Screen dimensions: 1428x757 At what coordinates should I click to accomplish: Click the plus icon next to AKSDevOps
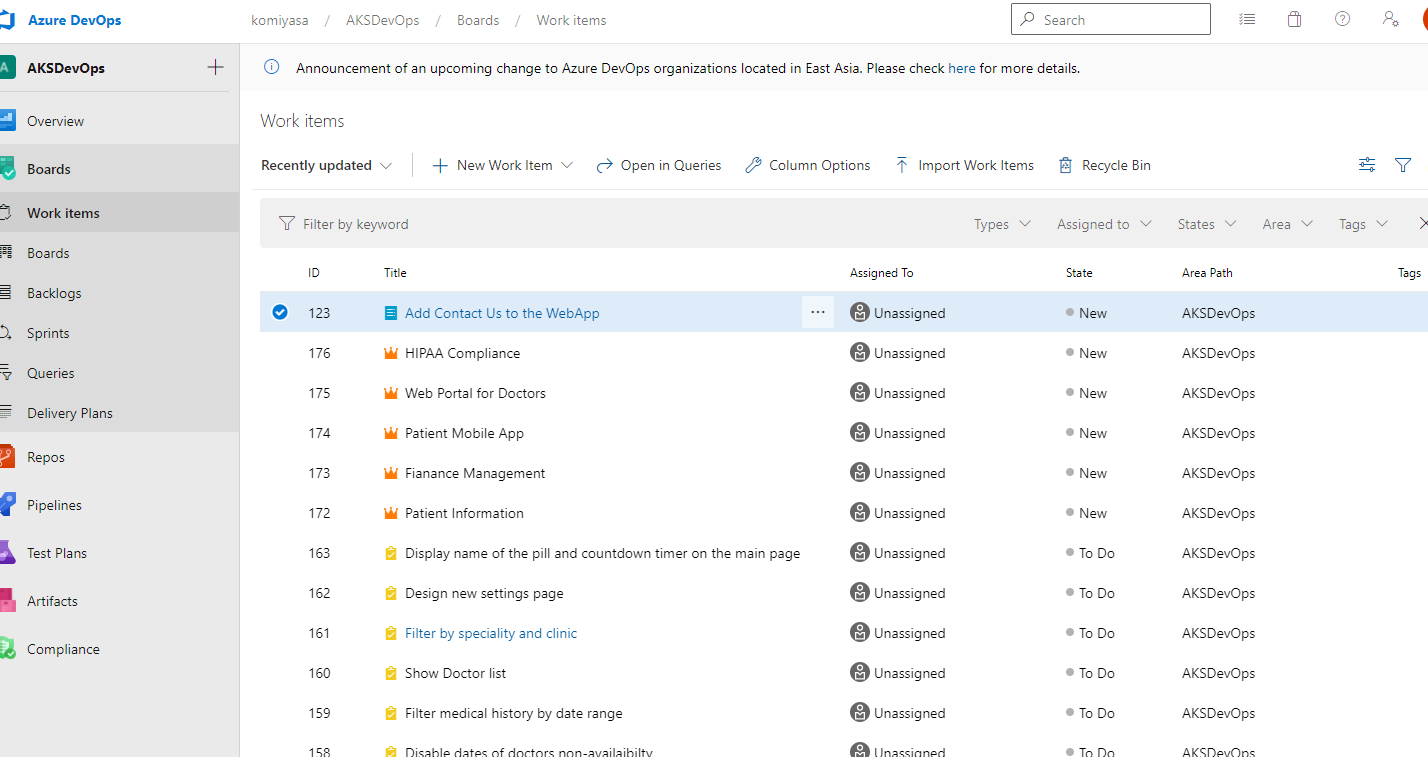click(x=215, y=68)
